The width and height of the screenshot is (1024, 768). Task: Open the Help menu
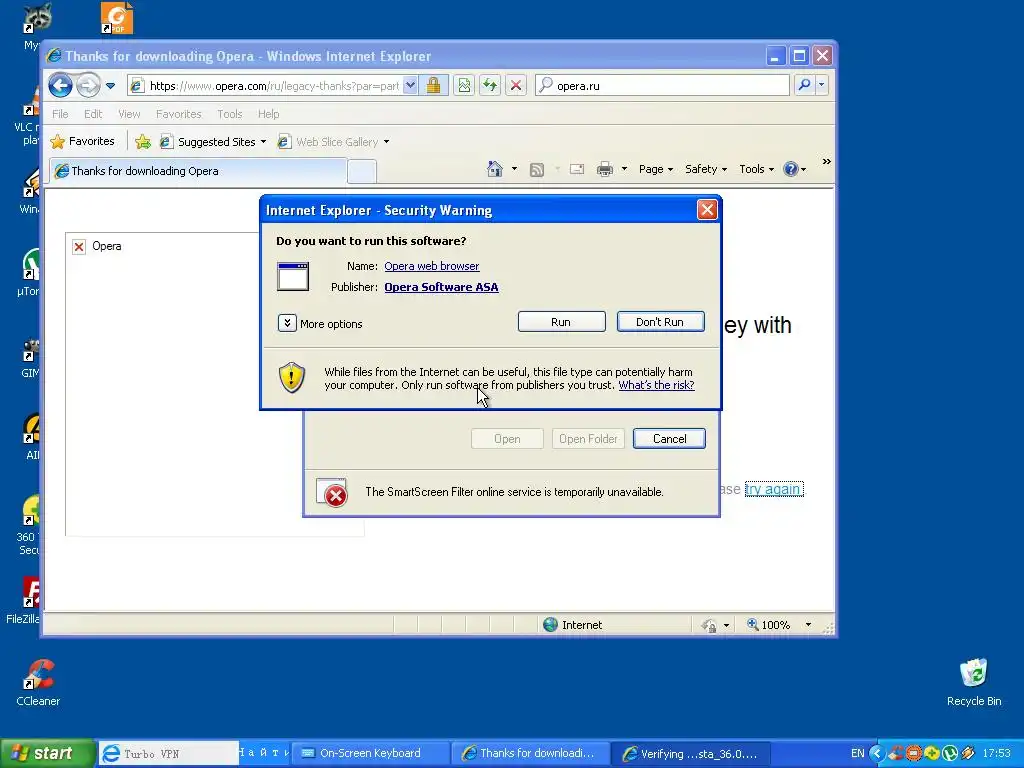(x=268, y=114)
